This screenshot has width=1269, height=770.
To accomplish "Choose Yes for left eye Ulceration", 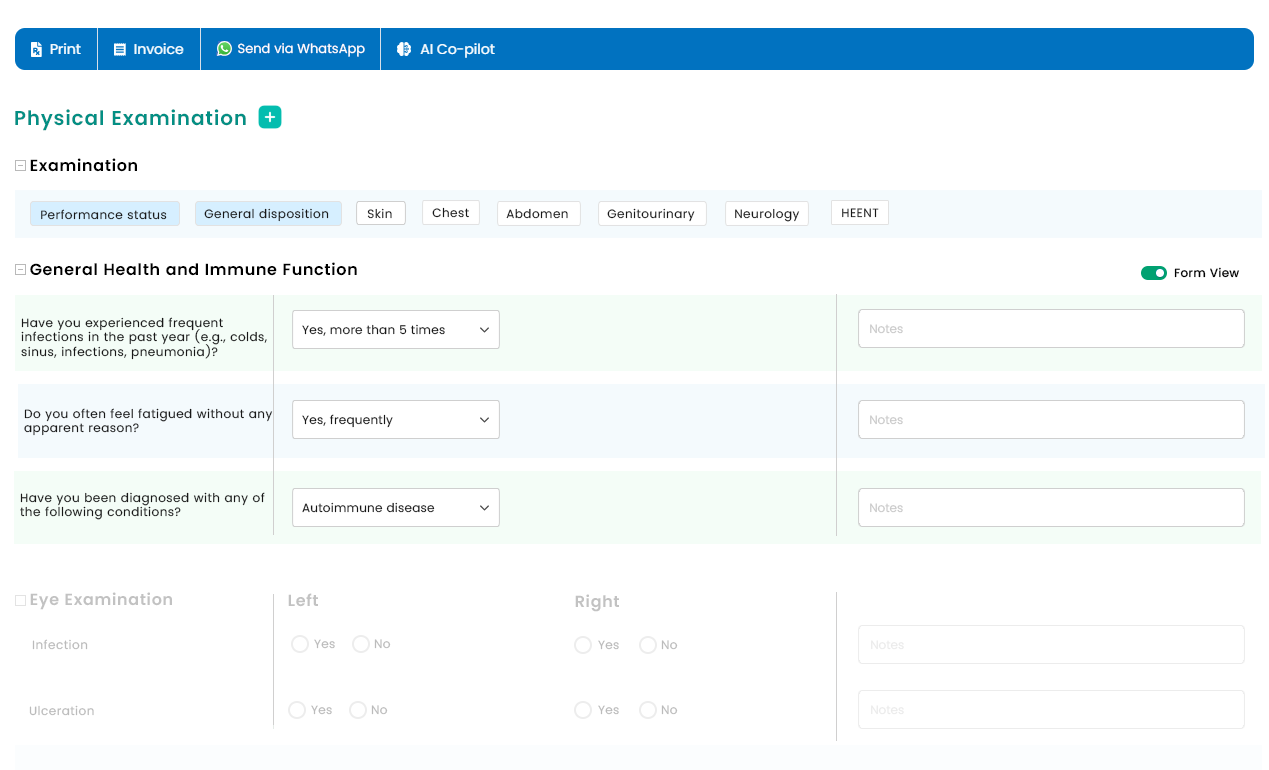I will (297, 710).
